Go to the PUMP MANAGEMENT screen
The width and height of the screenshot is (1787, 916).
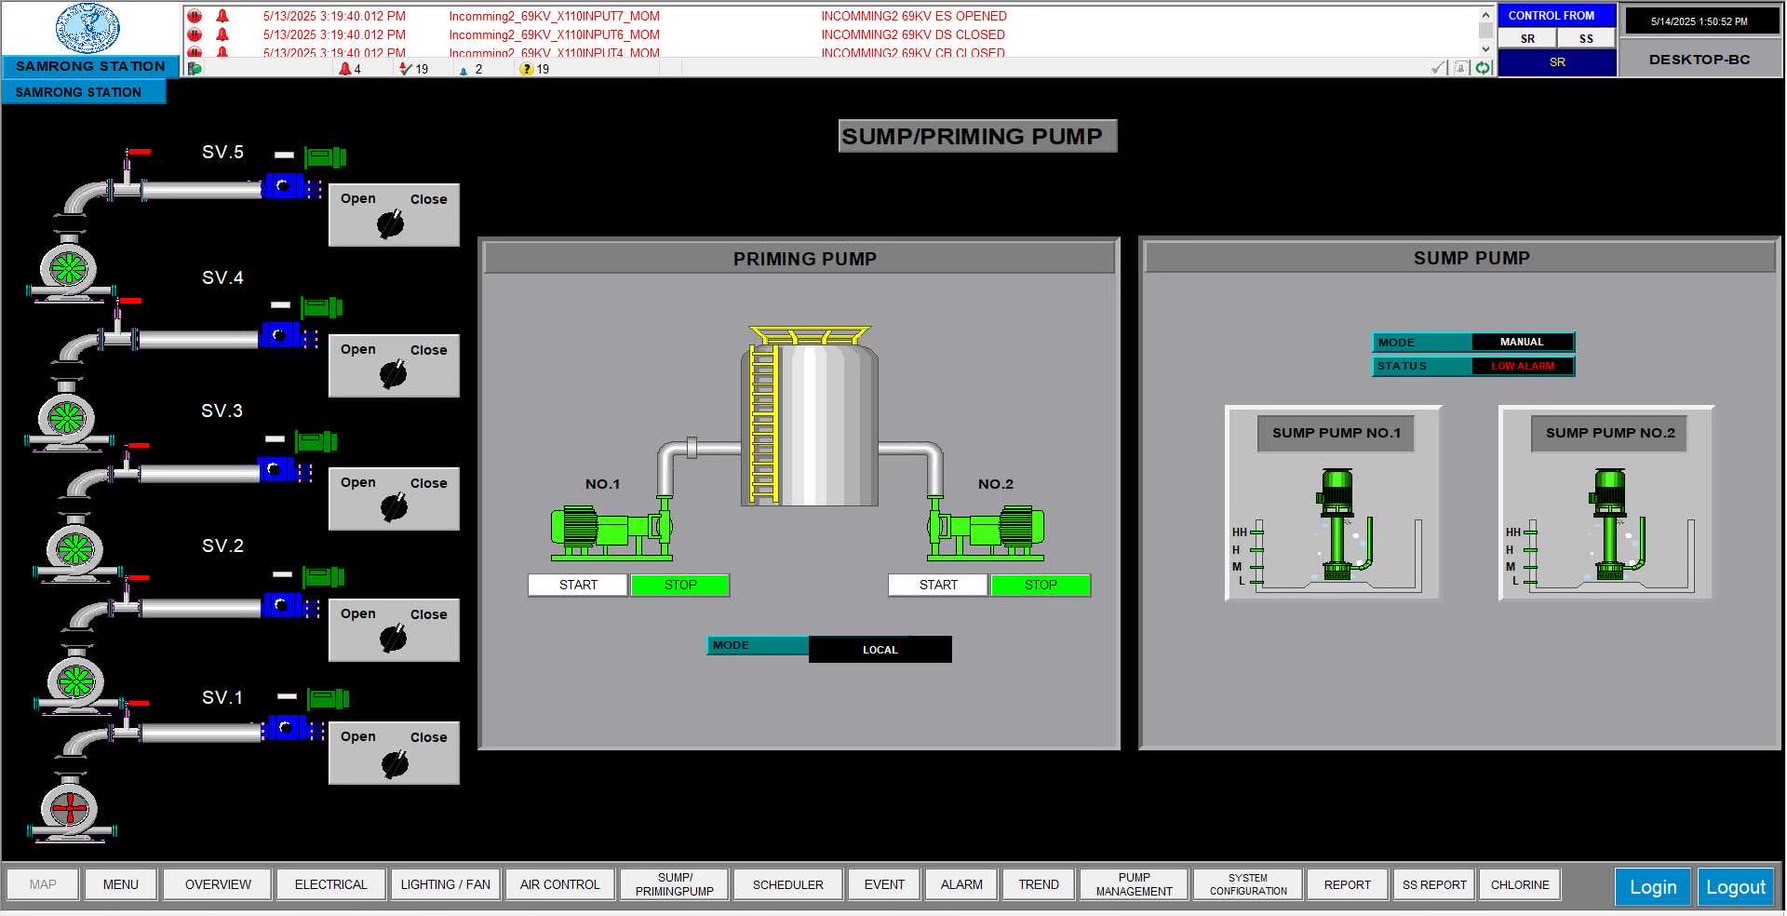pyautogui.click(x=1133, y=885)
